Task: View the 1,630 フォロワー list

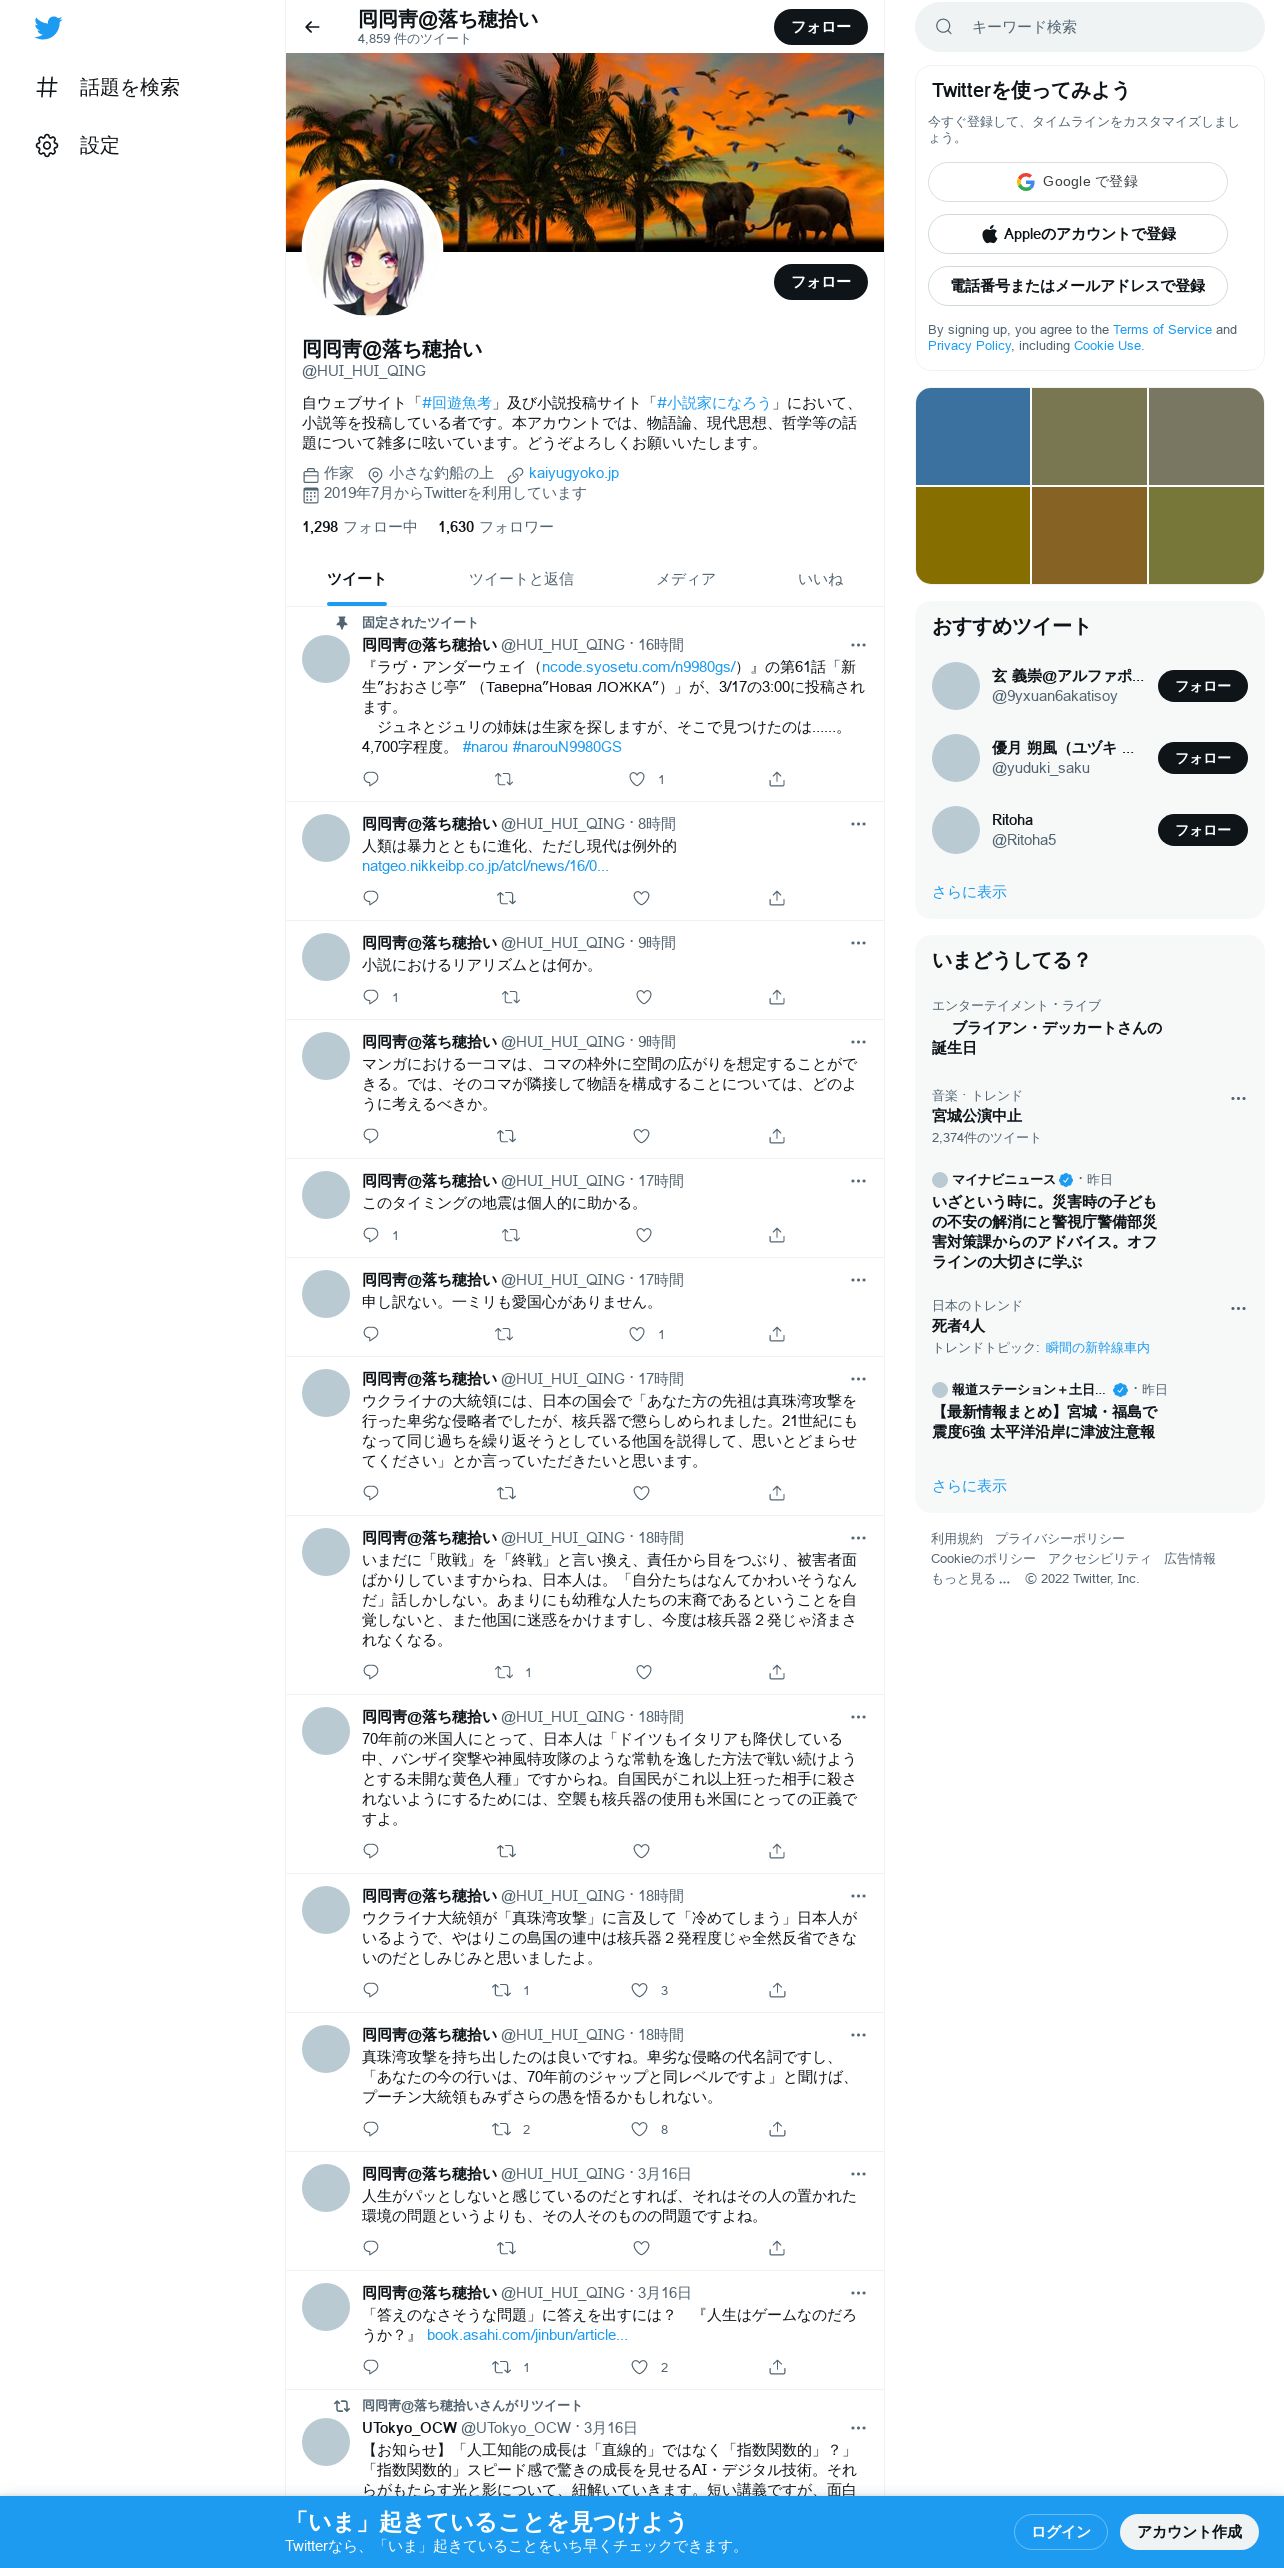Action: pyautogui.click(x=496, y=527)
